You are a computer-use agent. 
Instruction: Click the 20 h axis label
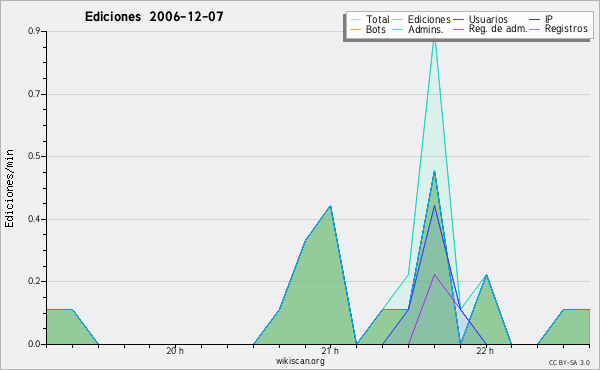point(175,350)
